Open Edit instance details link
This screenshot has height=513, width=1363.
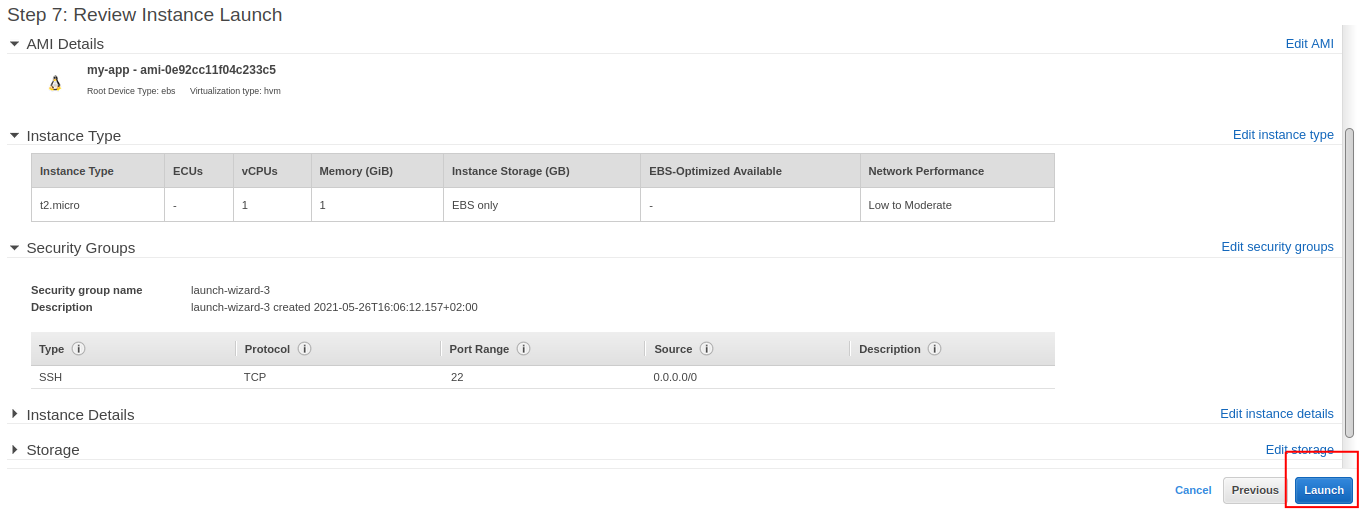click(x=1276, y=414)
